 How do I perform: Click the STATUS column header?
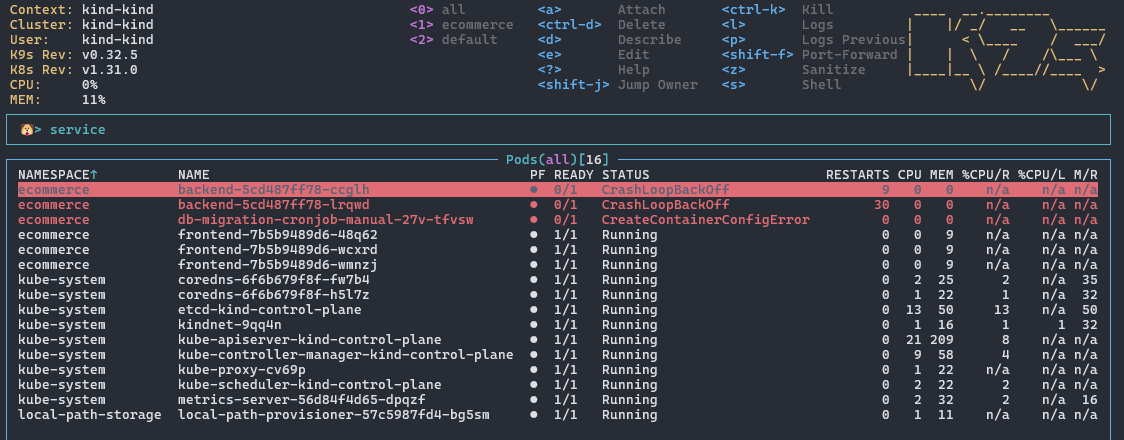[x=625, y=174]
